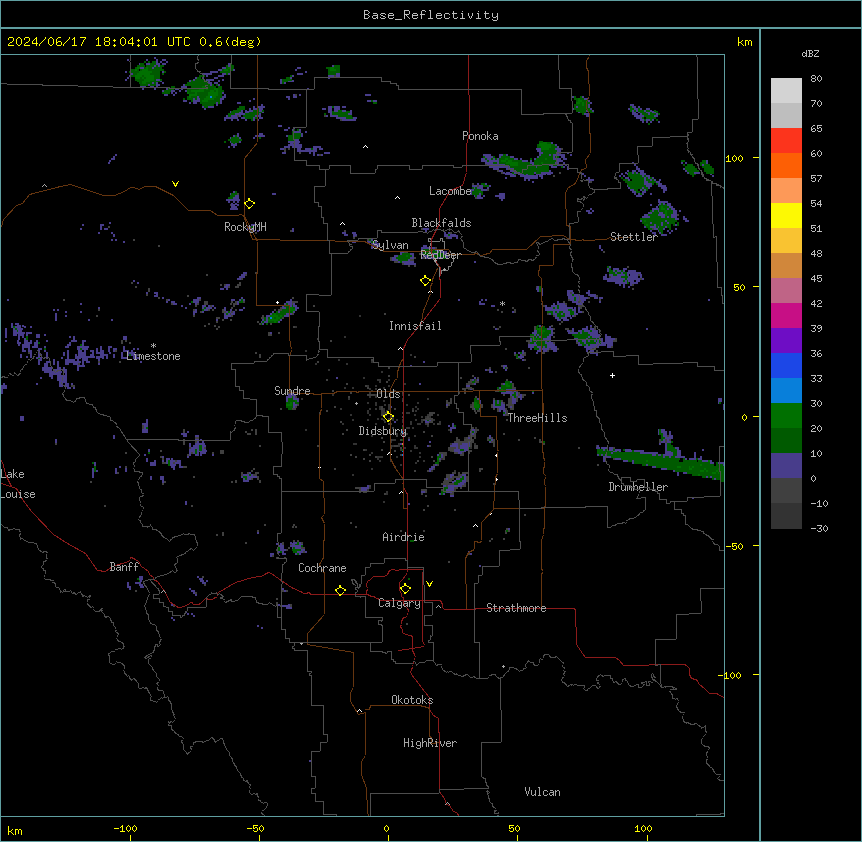The height and width of the screenshot is (842, 862).
Task: Click the Strathmore label
Action: 516,608
